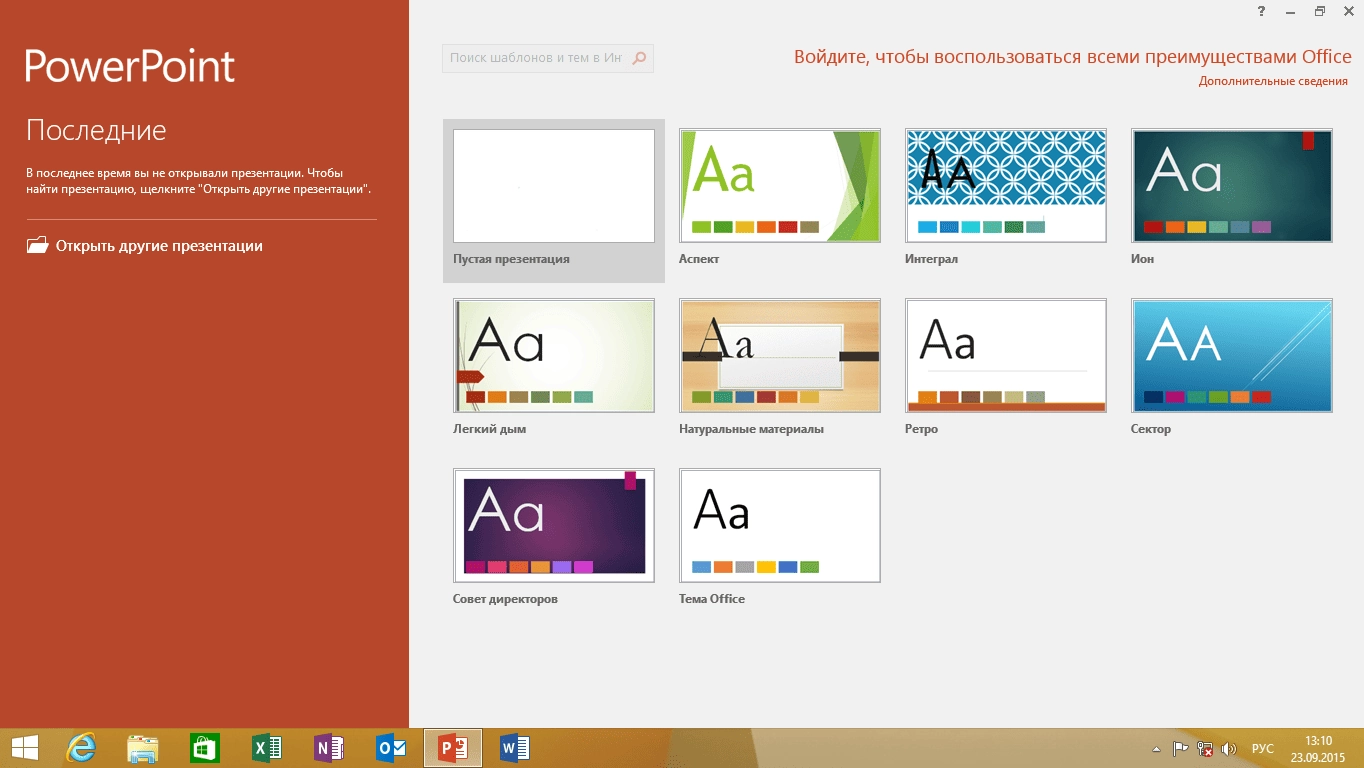The height and width of the screenshot is (768, 1364).
Task: Click the Интеграл label text
Action: tap(931, 259)
